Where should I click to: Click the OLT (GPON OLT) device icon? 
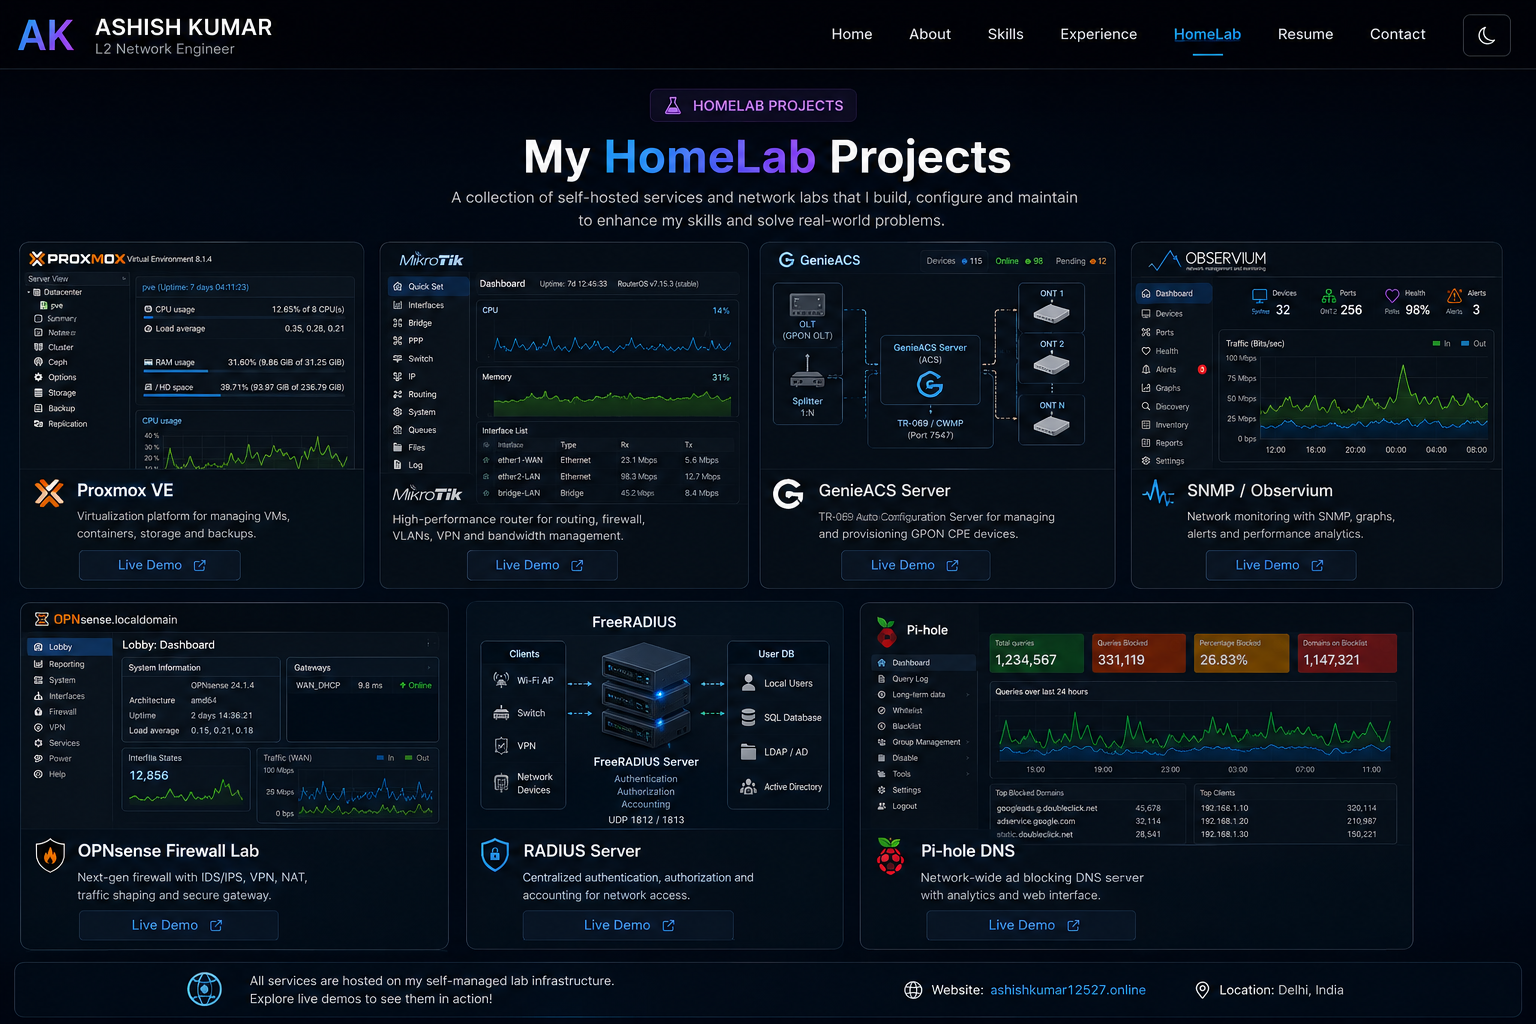pyautogui.click(x=807, y=305)
